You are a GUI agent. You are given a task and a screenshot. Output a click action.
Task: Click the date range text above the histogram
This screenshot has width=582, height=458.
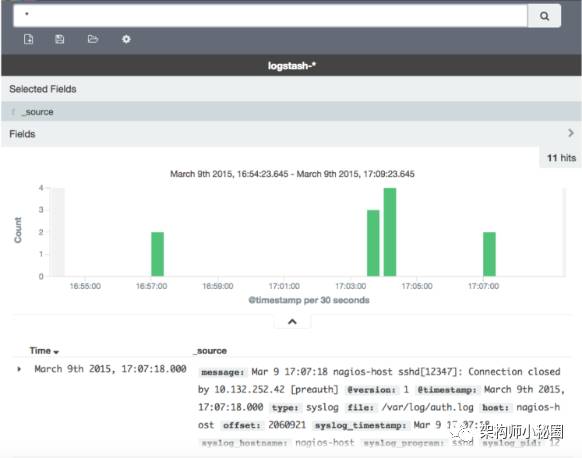(x=292, y=174)
